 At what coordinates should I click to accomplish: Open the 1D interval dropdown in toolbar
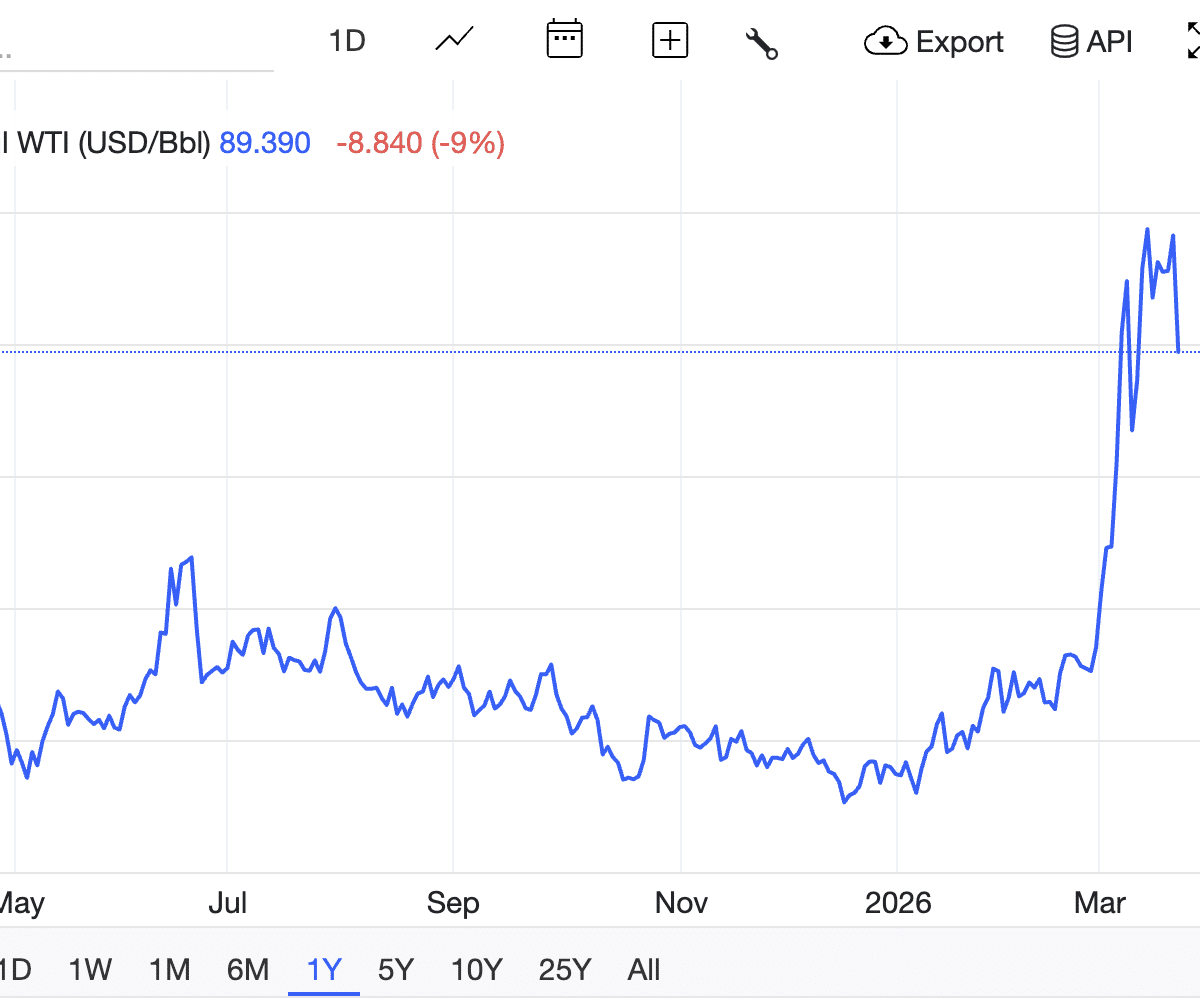(x=347, y=42)
